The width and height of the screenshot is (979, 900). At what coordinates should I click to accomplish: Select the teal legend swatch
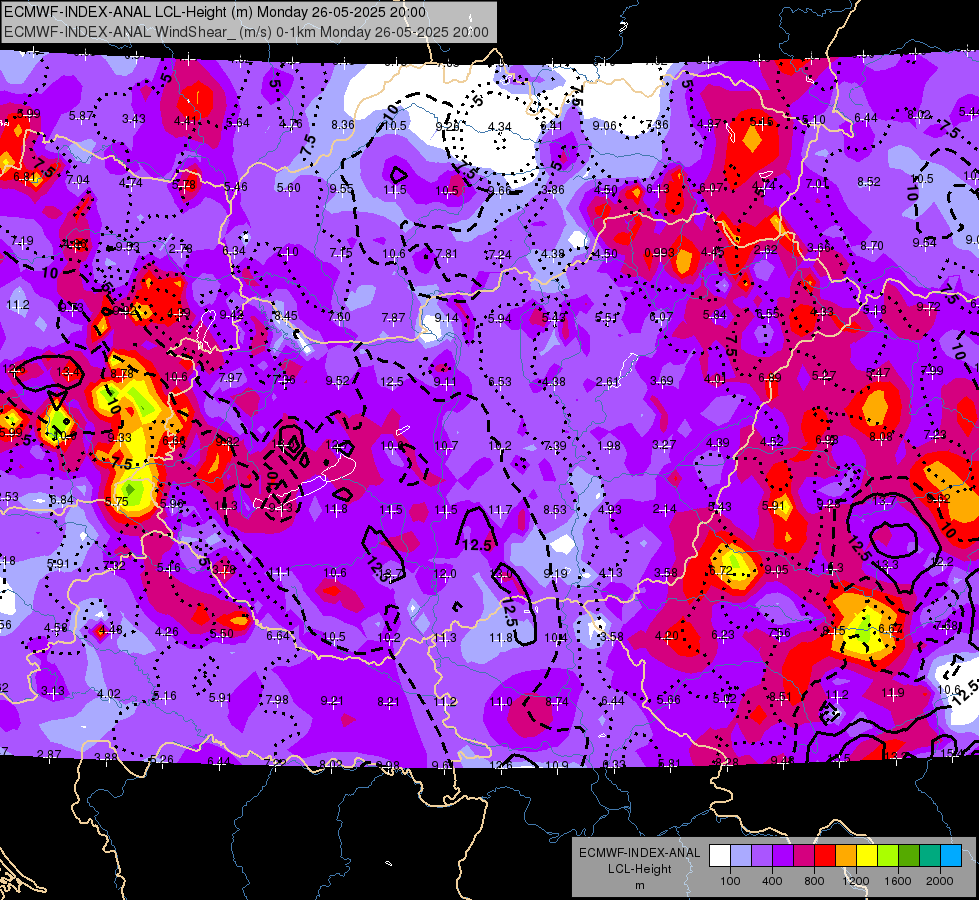tap(930, 856)
